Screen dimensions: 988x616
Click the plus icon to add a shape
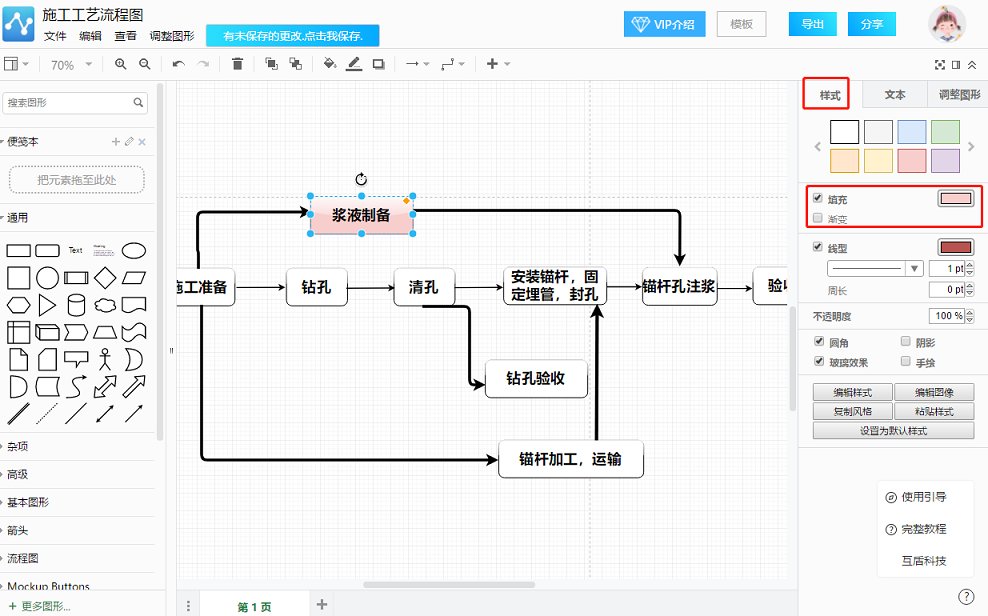489,64
